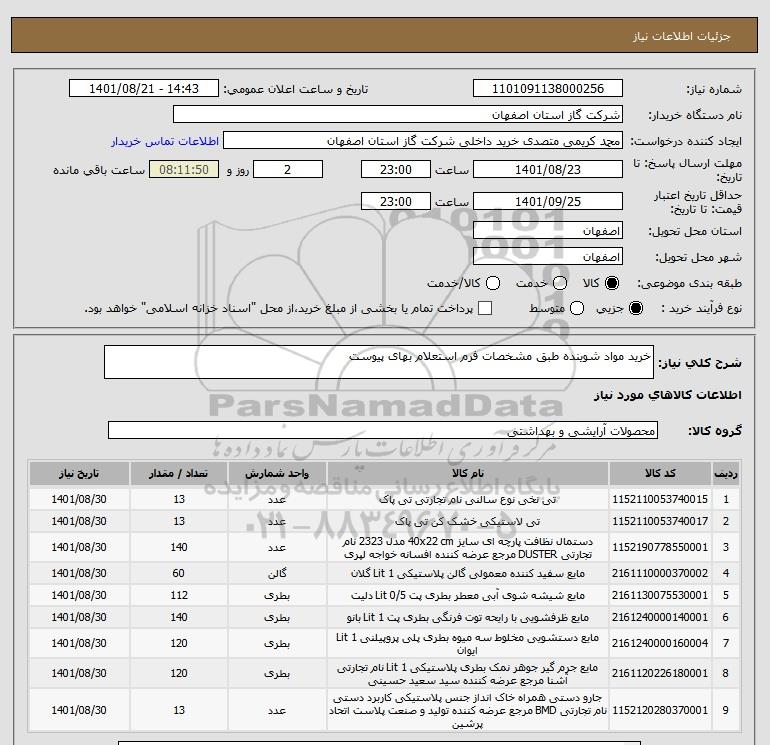The image size is (770, 745).
Task: Click product code 1152110053740017
Action: [660, 521]
